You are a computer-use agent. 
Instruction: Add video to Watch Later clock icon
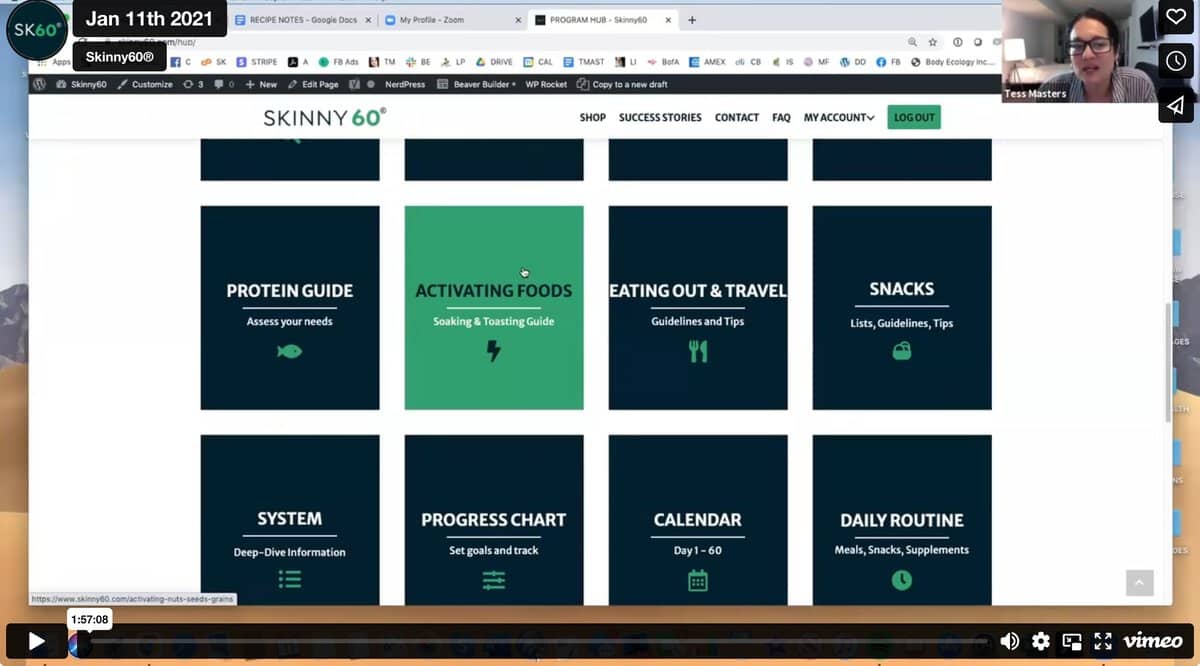point(1176,61)
